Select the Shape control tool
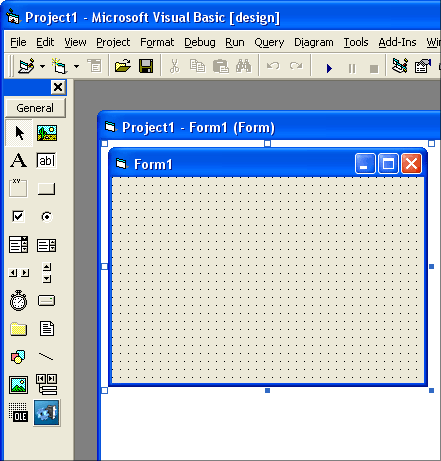 19,357
